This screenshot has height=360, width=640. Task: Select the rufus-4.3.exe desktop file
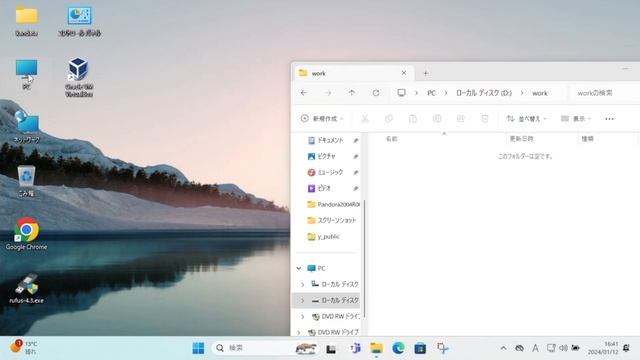click(x=27, y=289)
